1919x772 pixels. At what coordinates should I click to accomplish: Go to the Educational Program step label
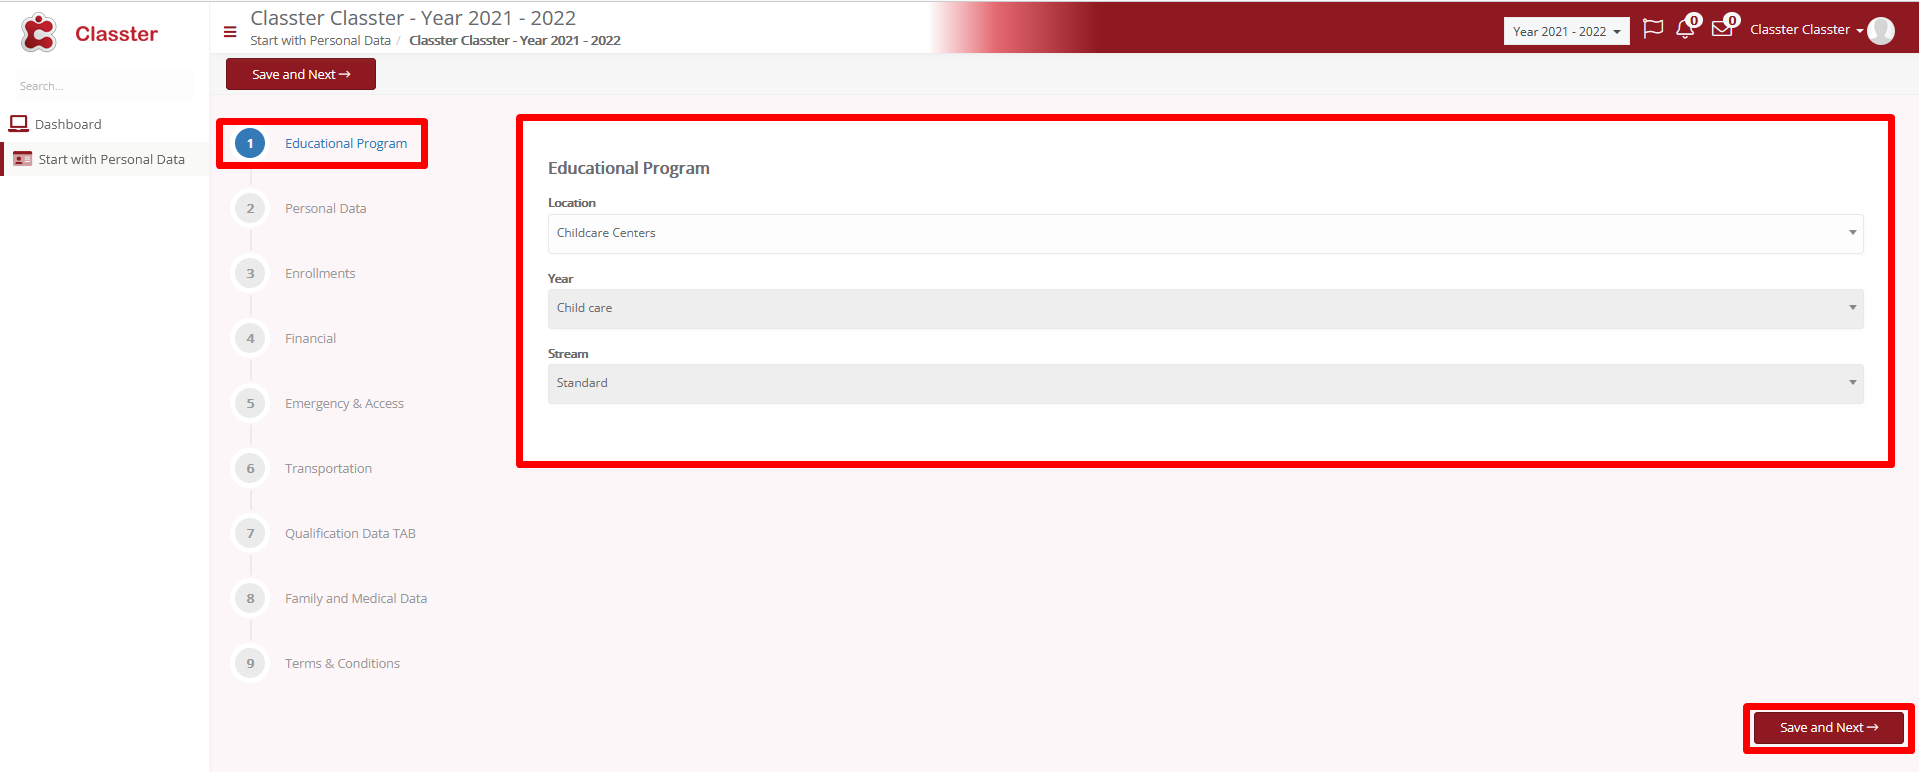click(x=346, y=143)
